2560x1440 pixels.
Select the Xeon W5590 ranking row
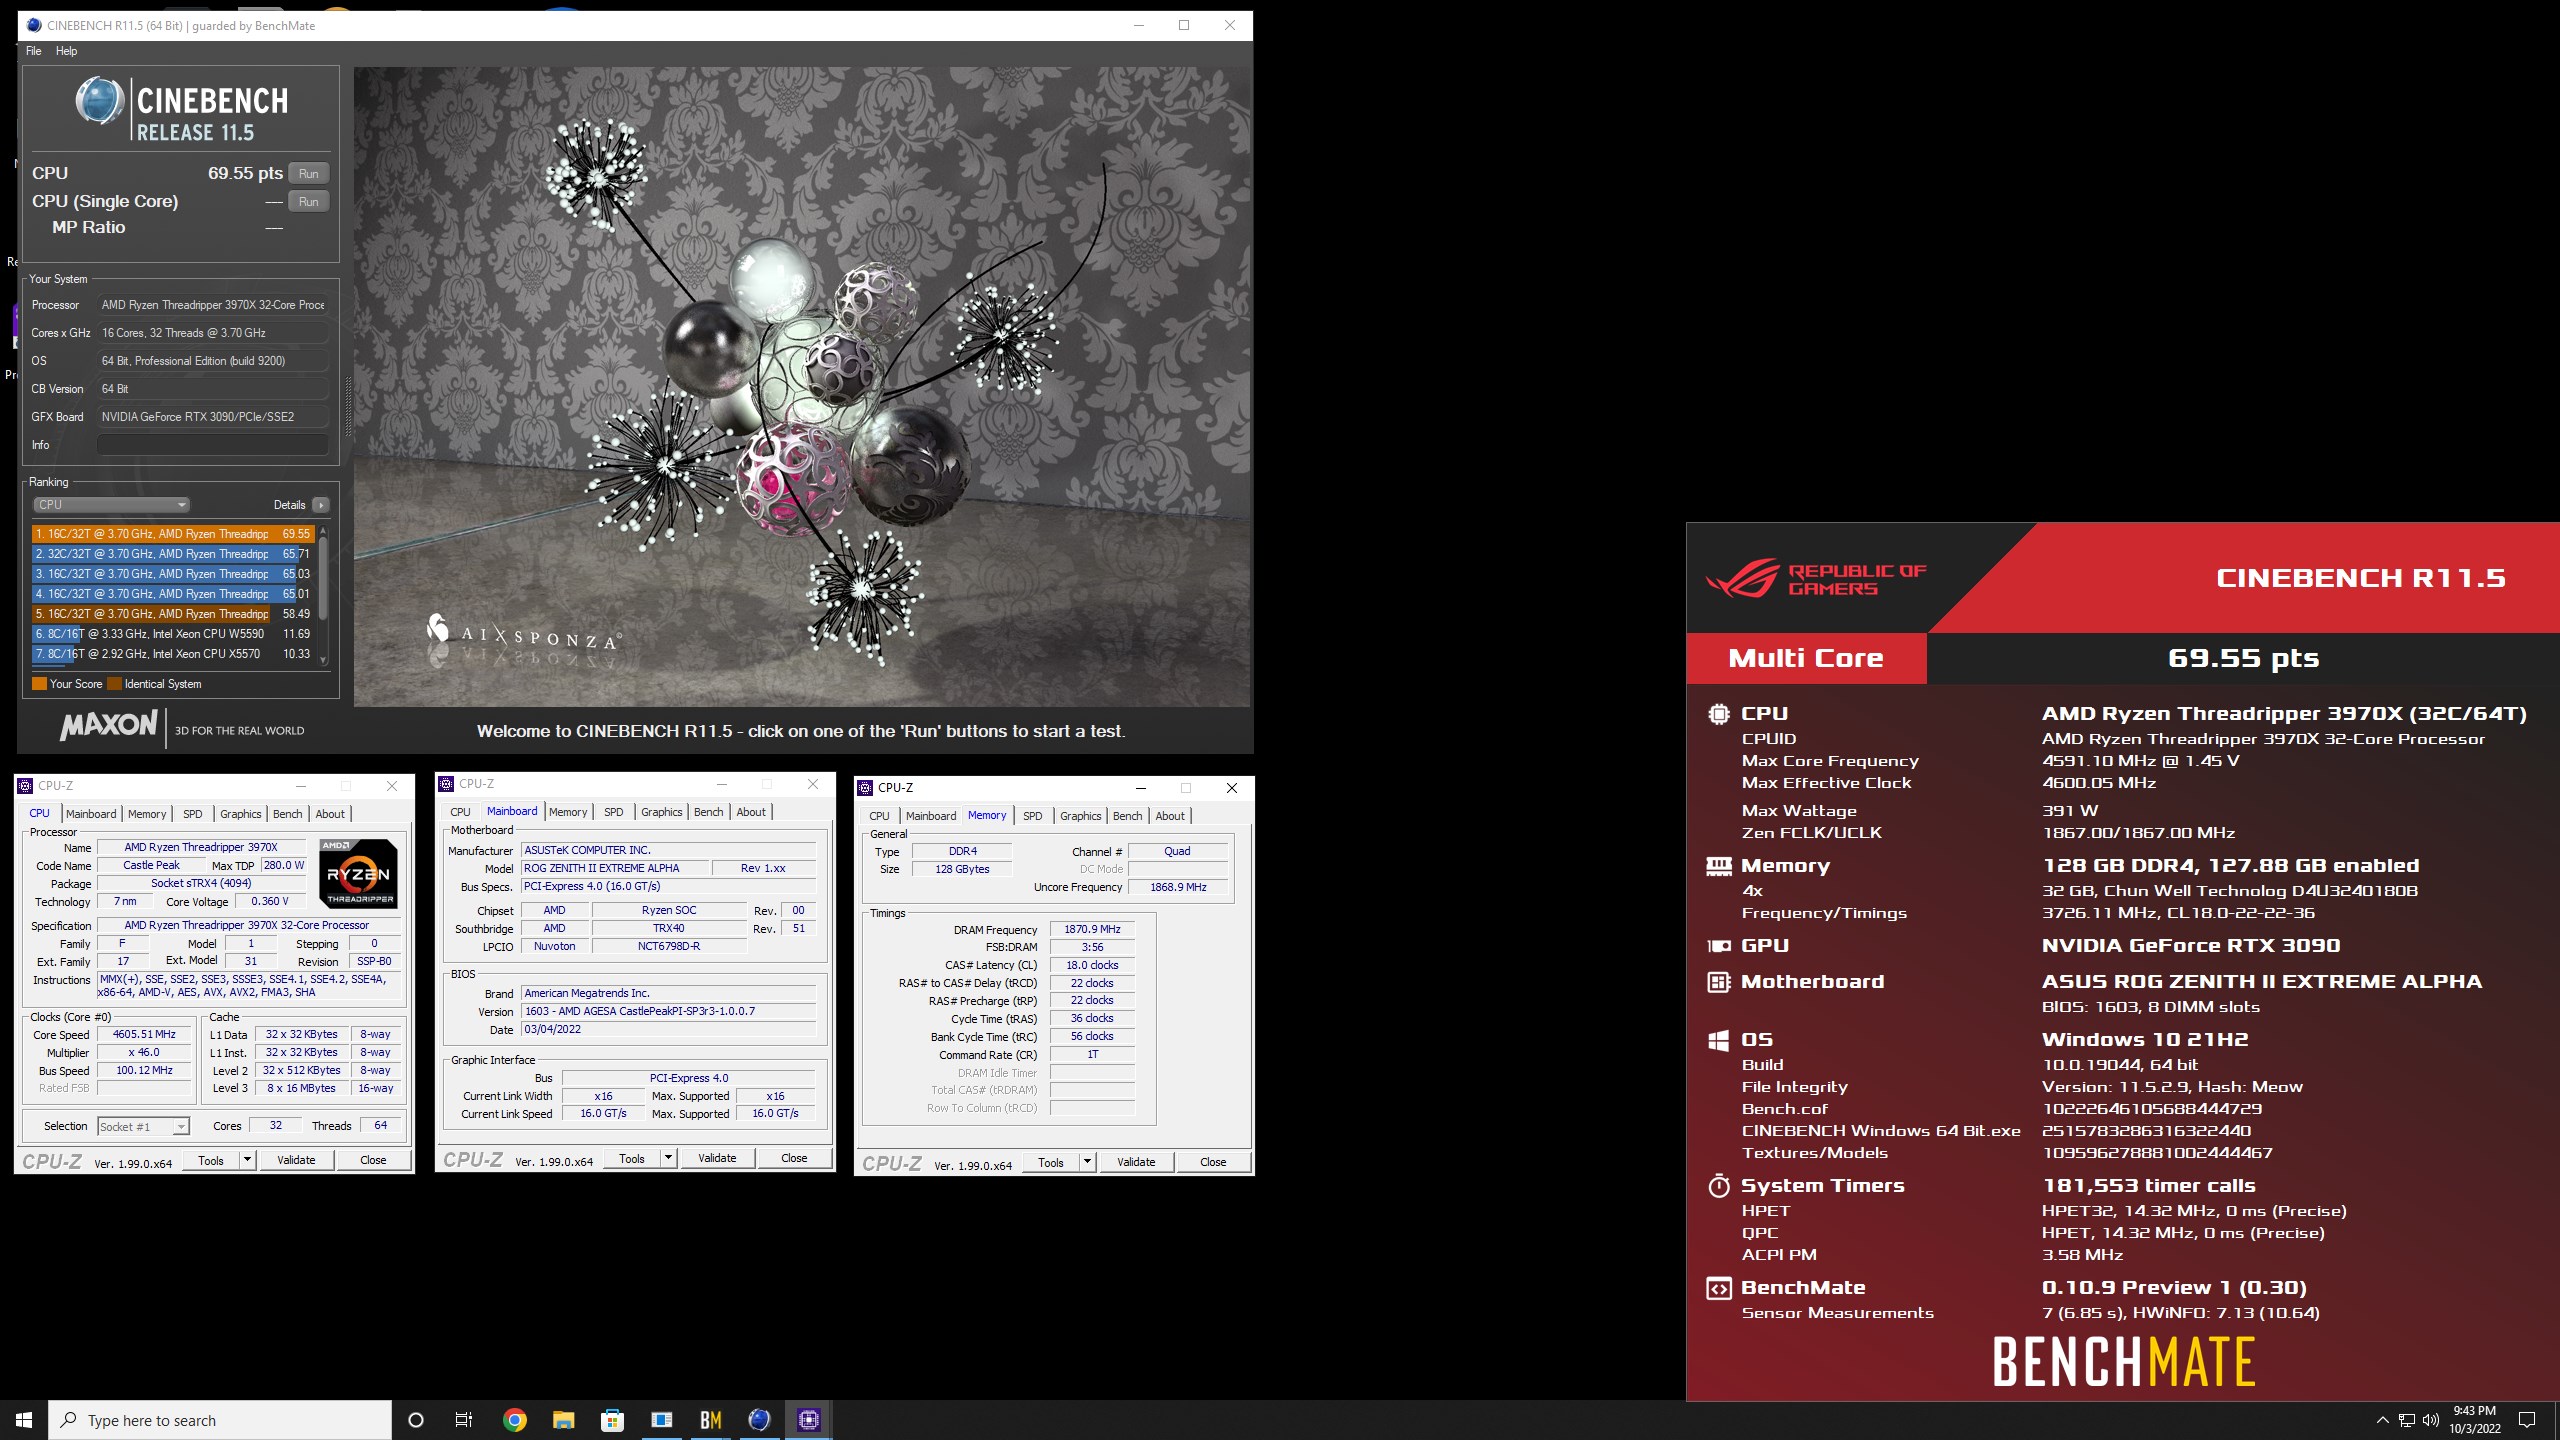pos(173,634)
